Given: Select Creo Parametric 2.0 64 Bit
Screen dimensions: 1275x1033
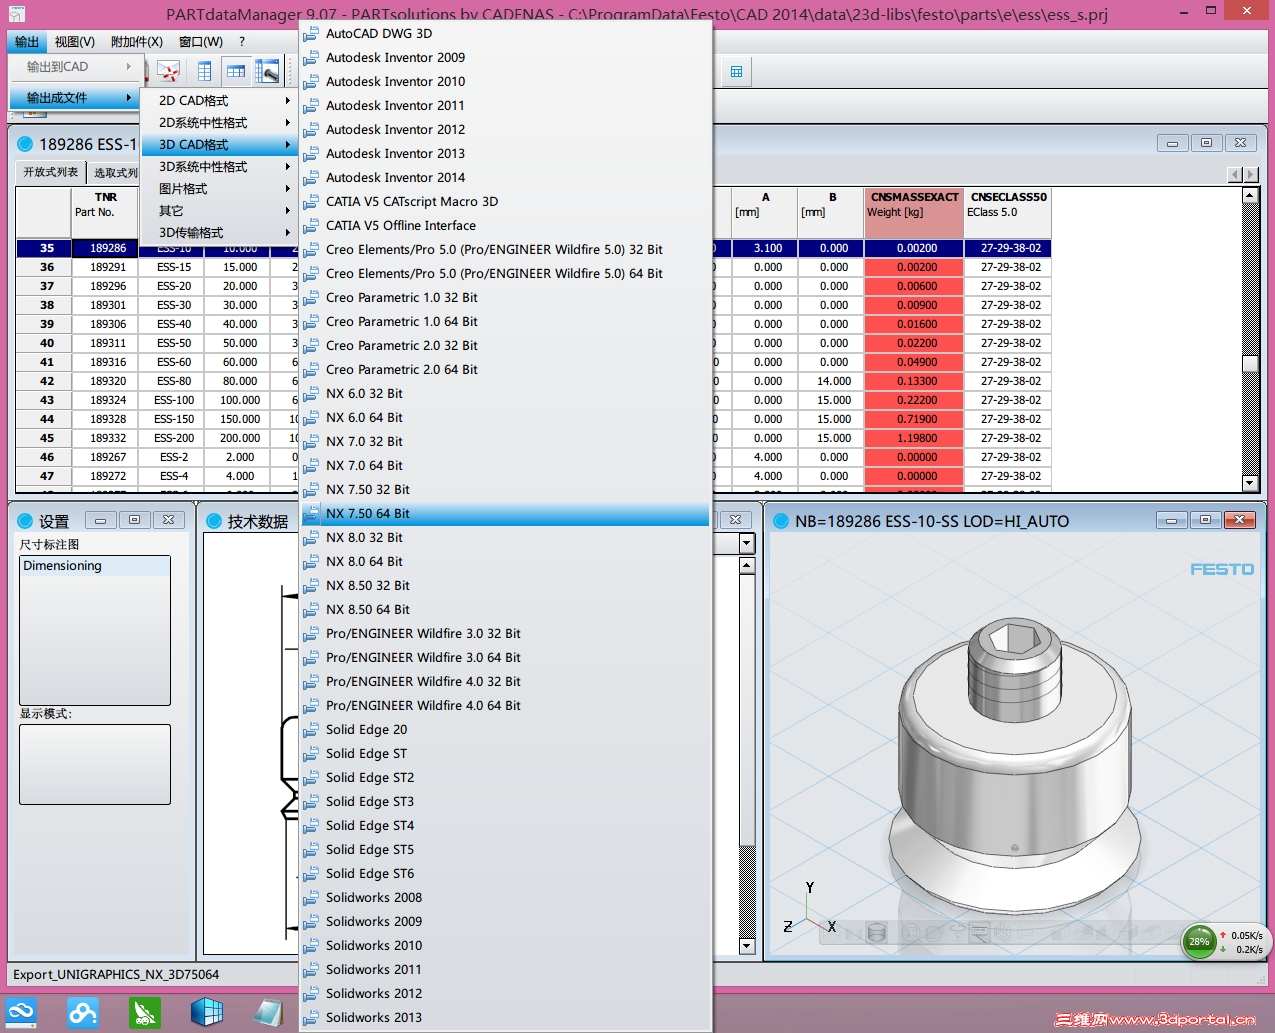Looking at the screenshot, I should tap(506, 369).
